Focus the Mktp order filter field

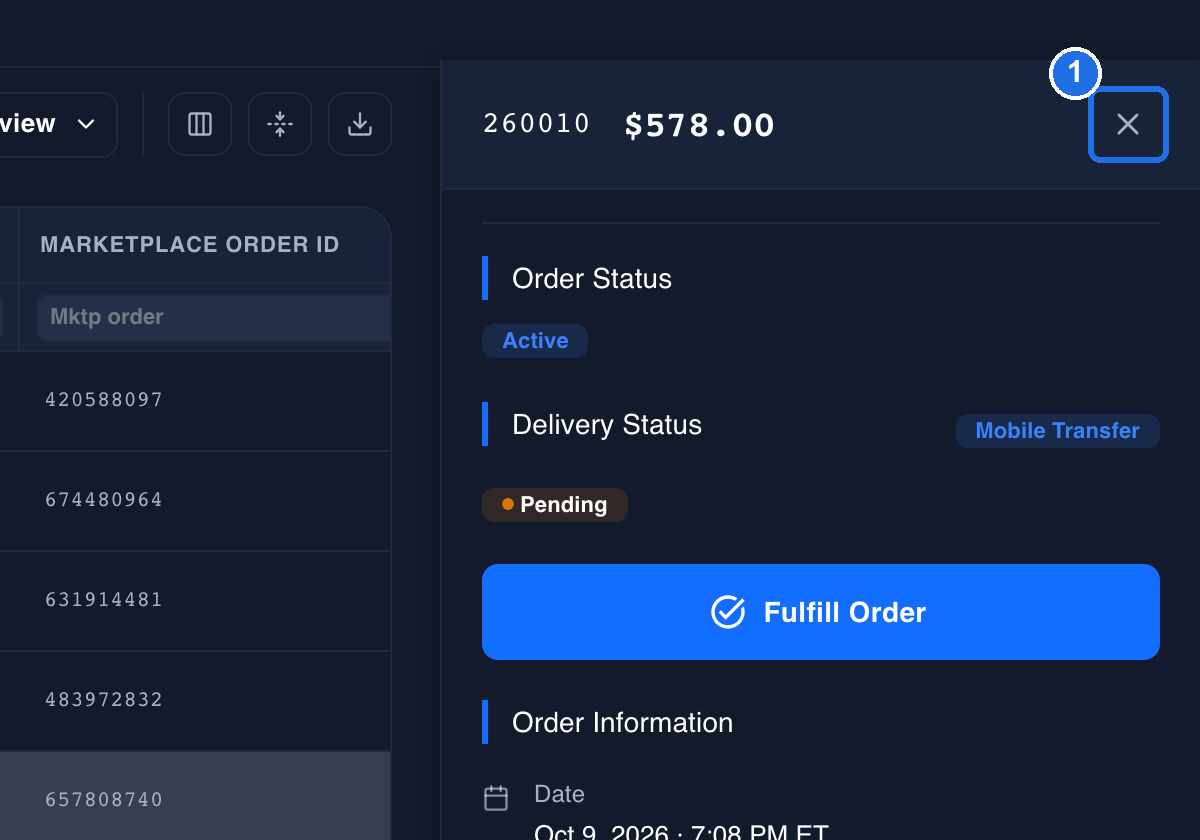(x=214, y=317)
